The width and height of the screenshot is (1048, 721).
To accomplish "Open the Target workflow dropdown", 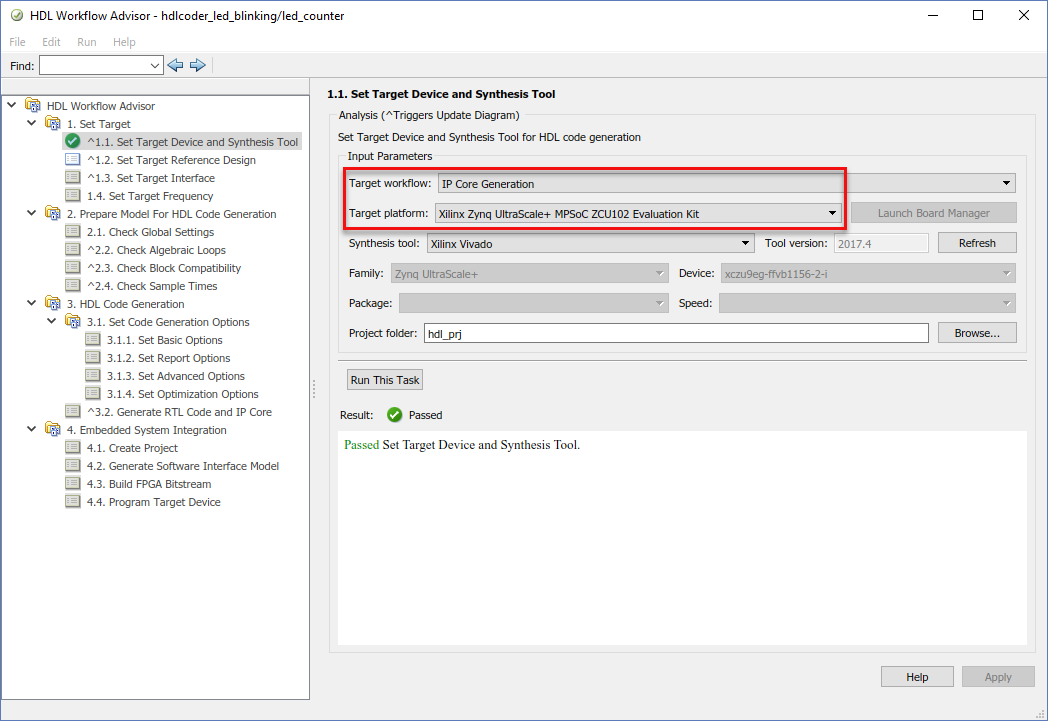I will (x=727, y=184).
